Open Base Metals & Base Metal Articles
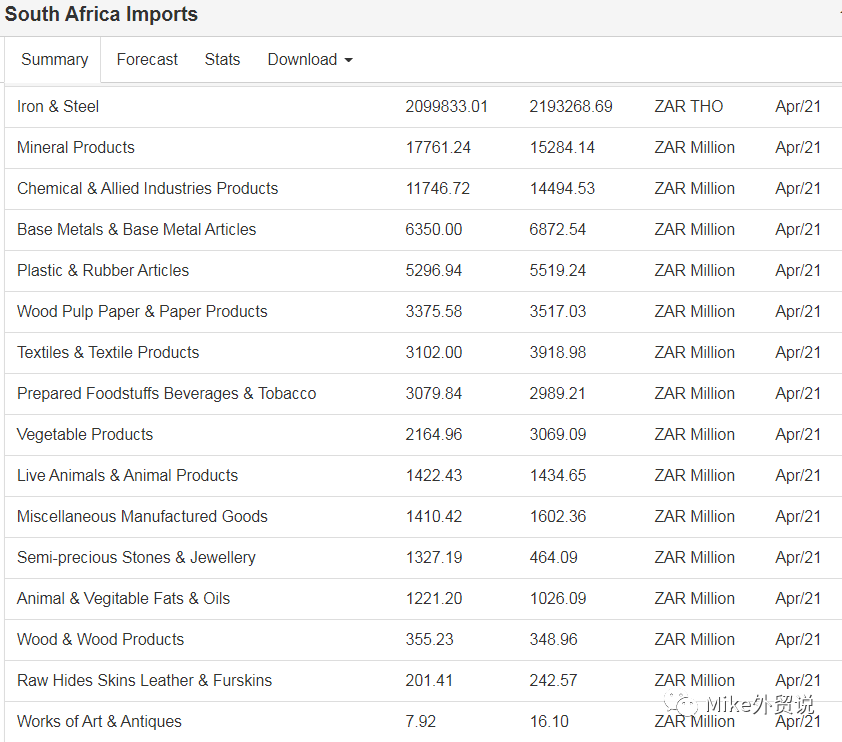The image size is (842, 742). [137, 230]
